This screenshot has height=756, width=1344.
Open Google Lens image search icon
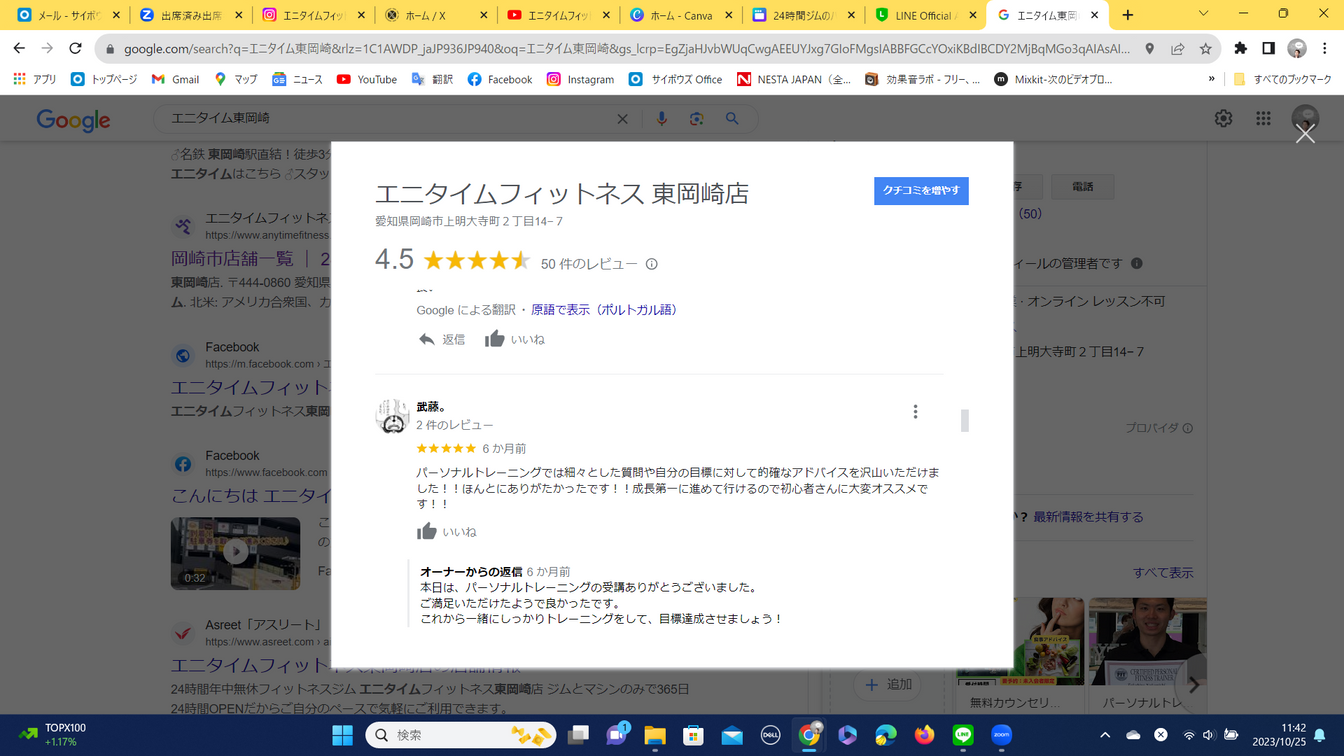[x=696, y=119]
